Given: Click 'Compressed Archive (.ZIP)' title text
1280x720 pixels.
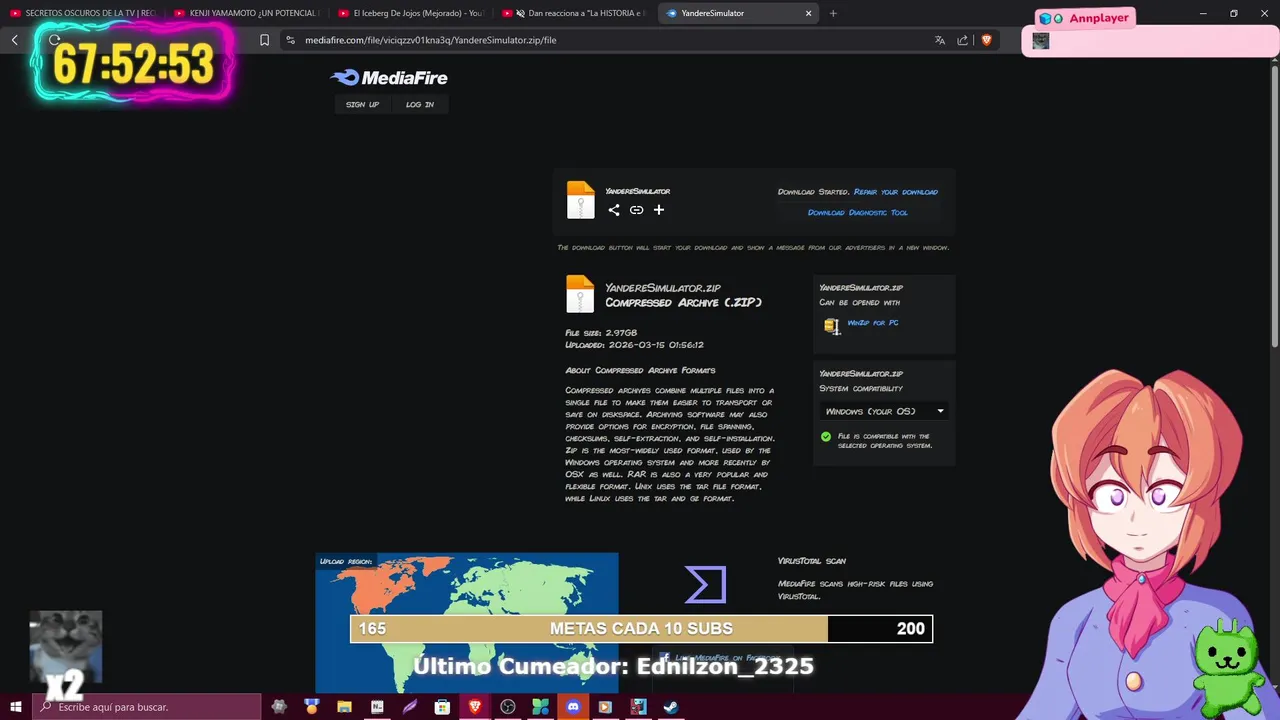Looking at the screenshot, I should (x=683, y=302).
